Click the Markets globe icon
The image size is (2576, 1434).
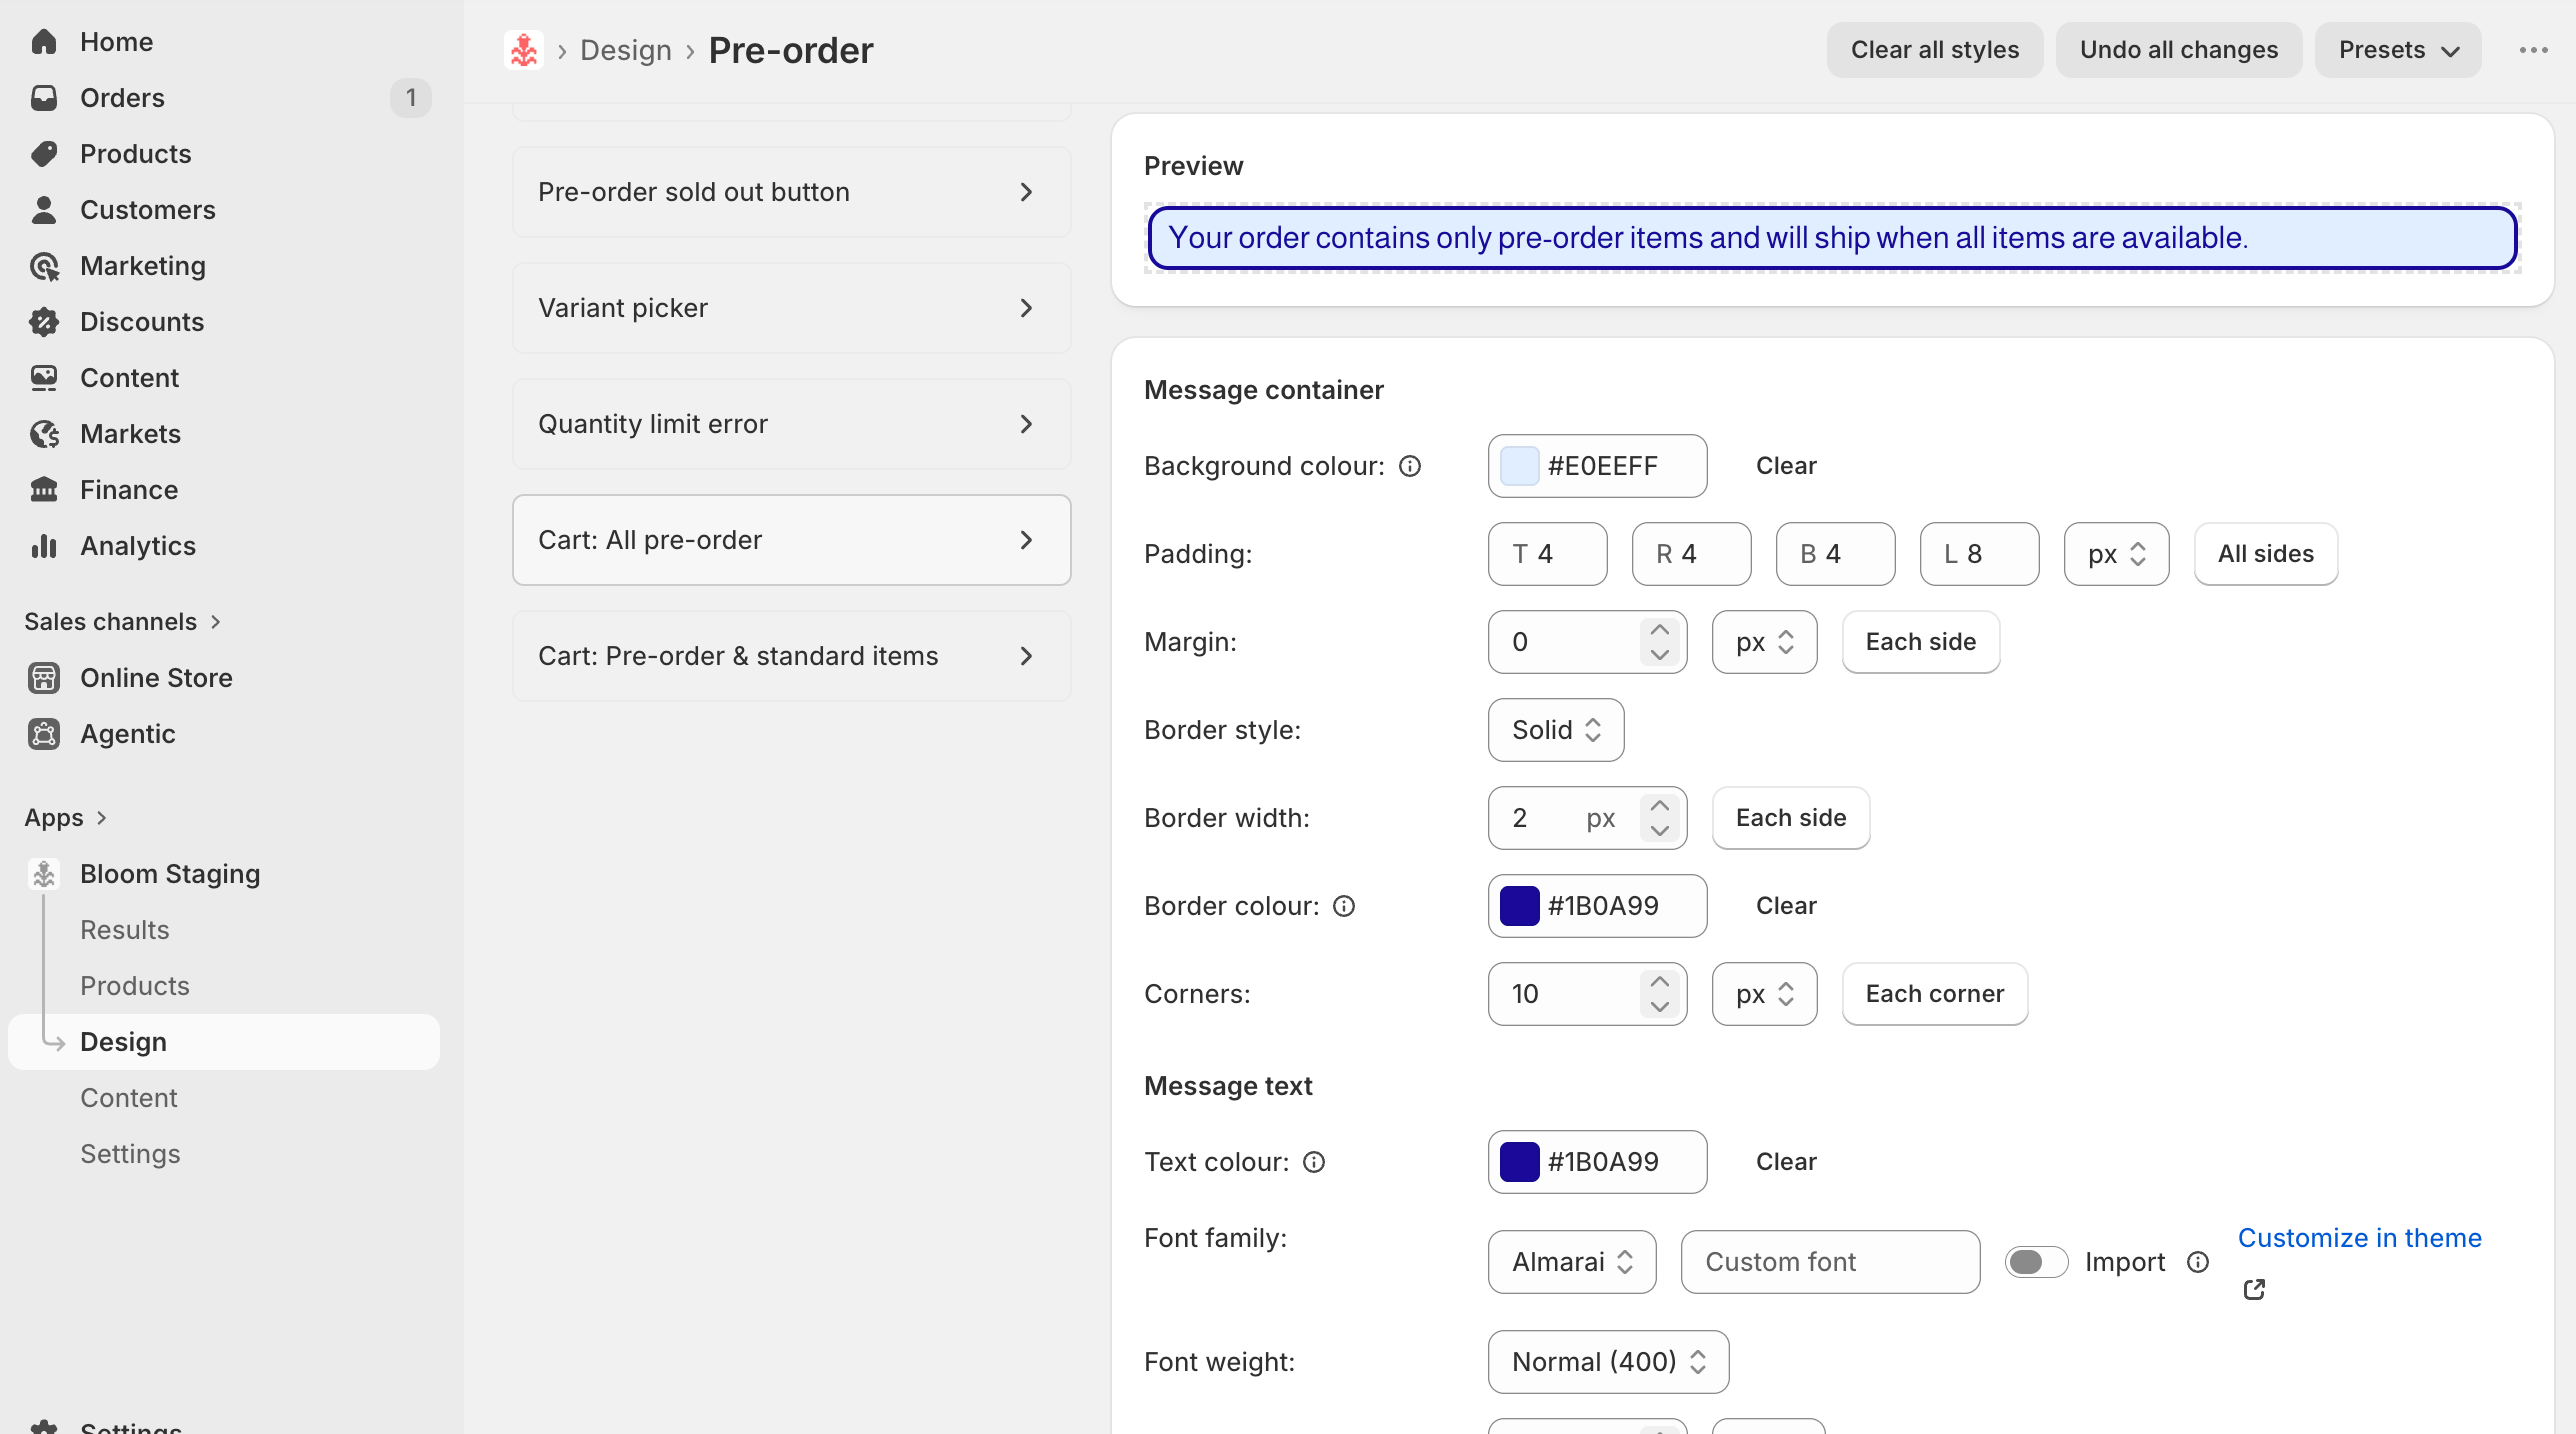pyautogui.click(x=44, y=434)
